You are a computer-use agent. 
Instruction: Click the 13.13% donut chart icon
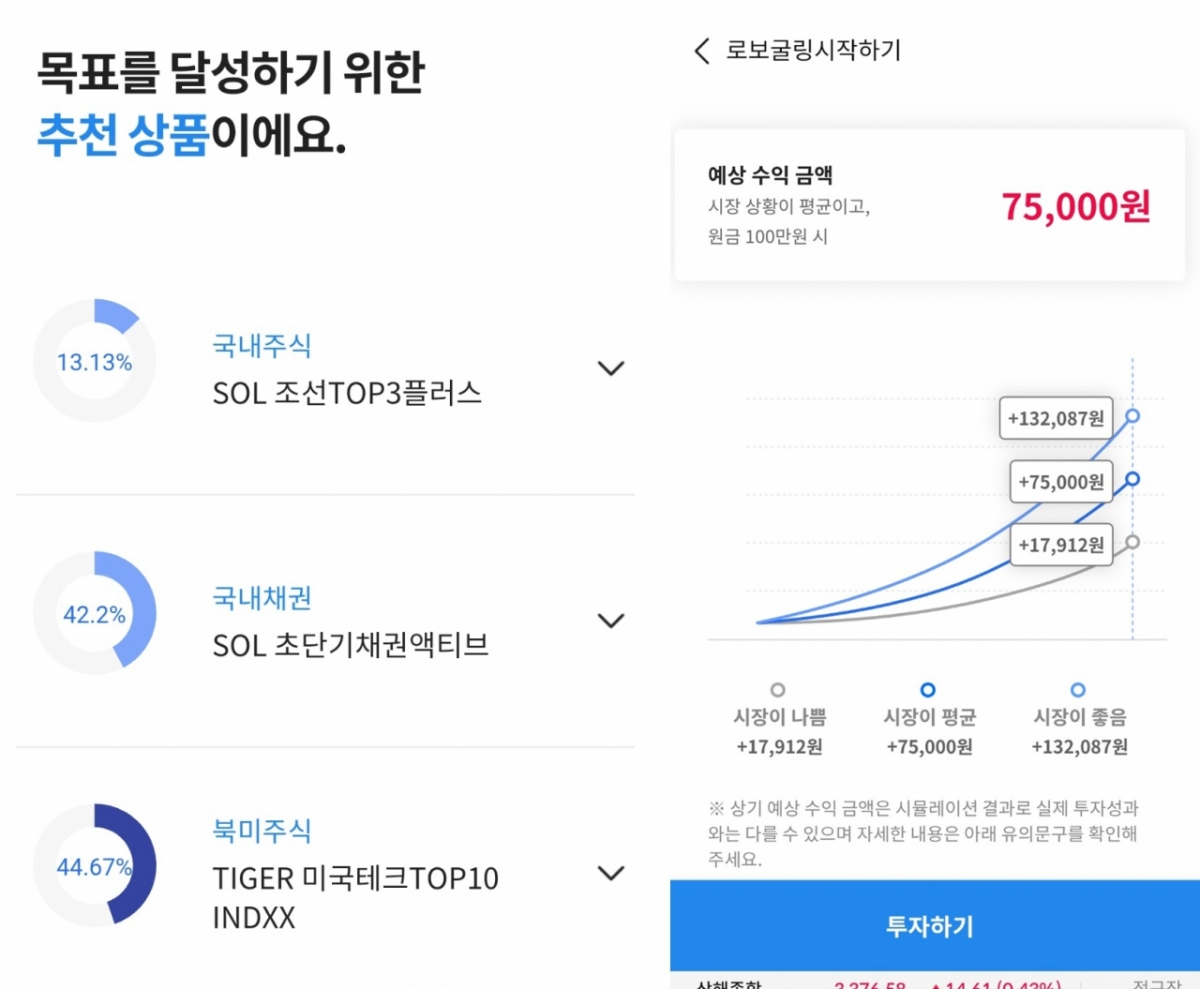click(x=94, y=361)
